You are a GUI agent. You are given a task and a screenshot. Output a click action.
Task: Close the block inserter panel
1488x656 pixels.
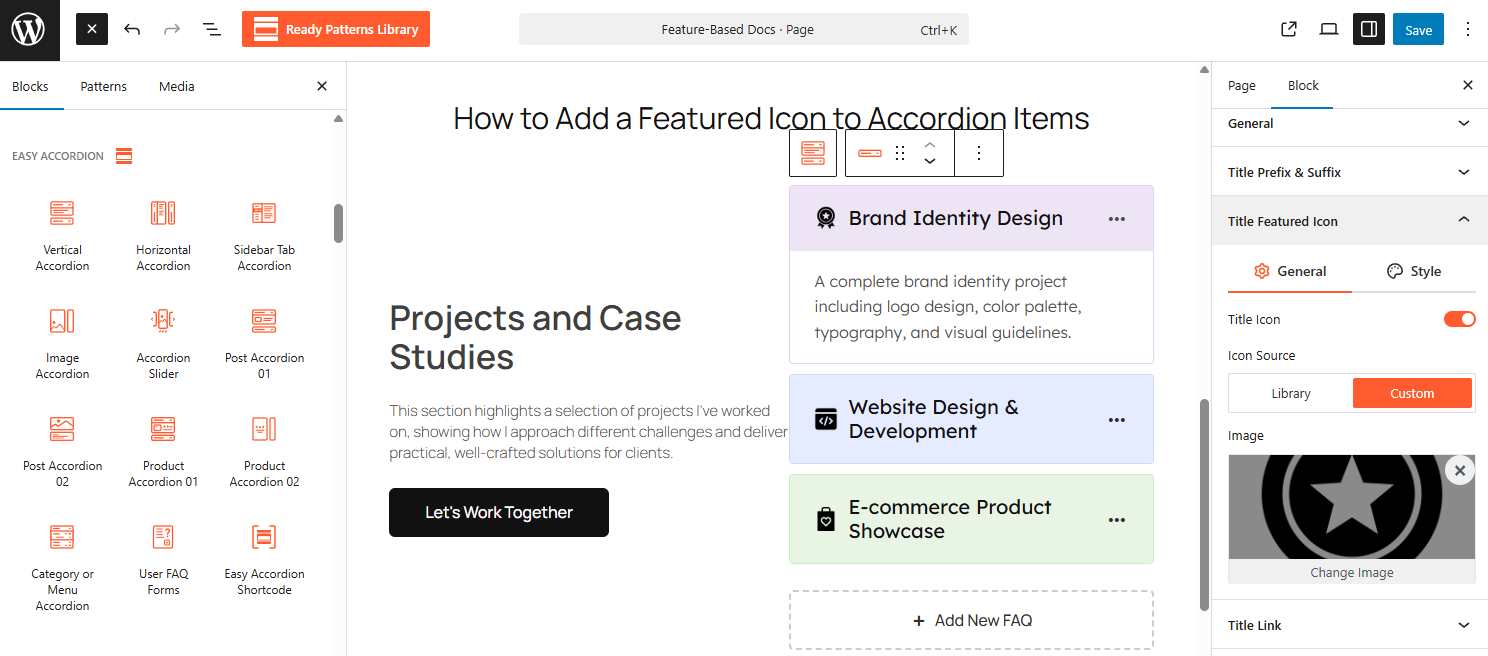click(322, 86)
